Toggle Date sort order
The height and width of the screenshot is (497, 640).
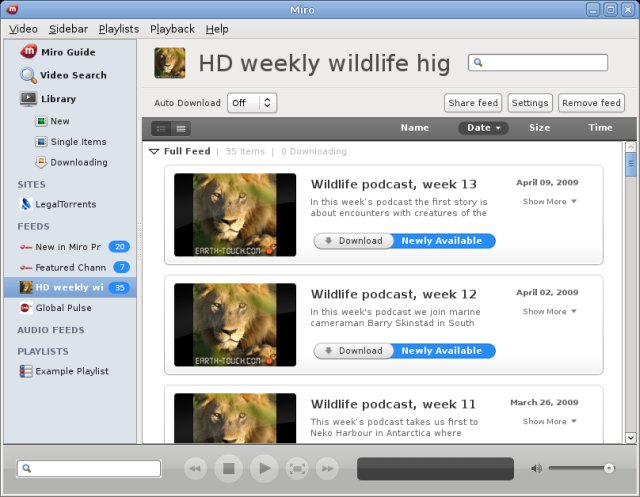[x=483, y=128]
